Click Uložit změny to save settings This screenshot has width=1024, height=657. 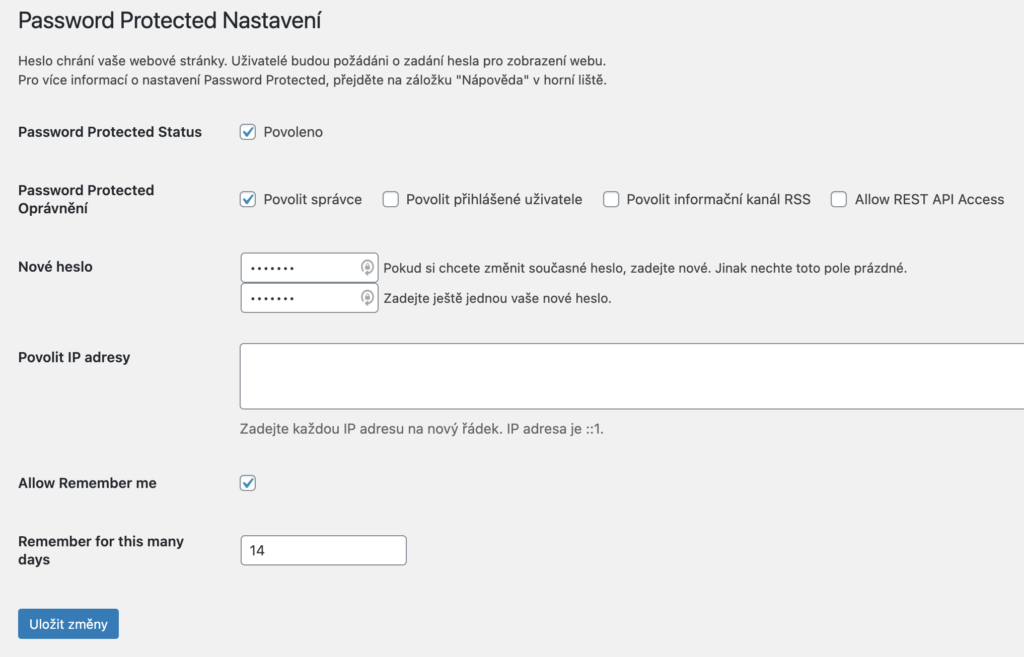[69, 624]
